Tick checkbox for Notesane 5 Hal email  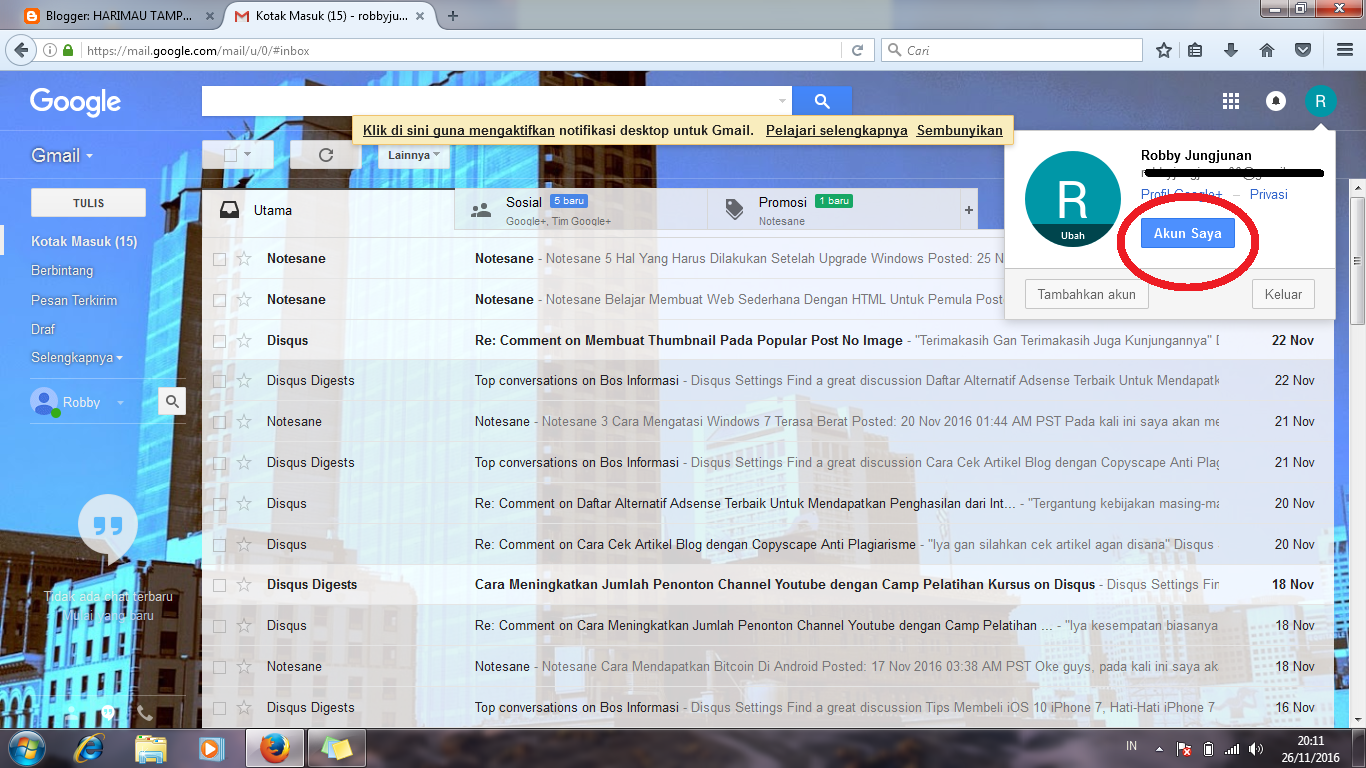click(219, 259)
